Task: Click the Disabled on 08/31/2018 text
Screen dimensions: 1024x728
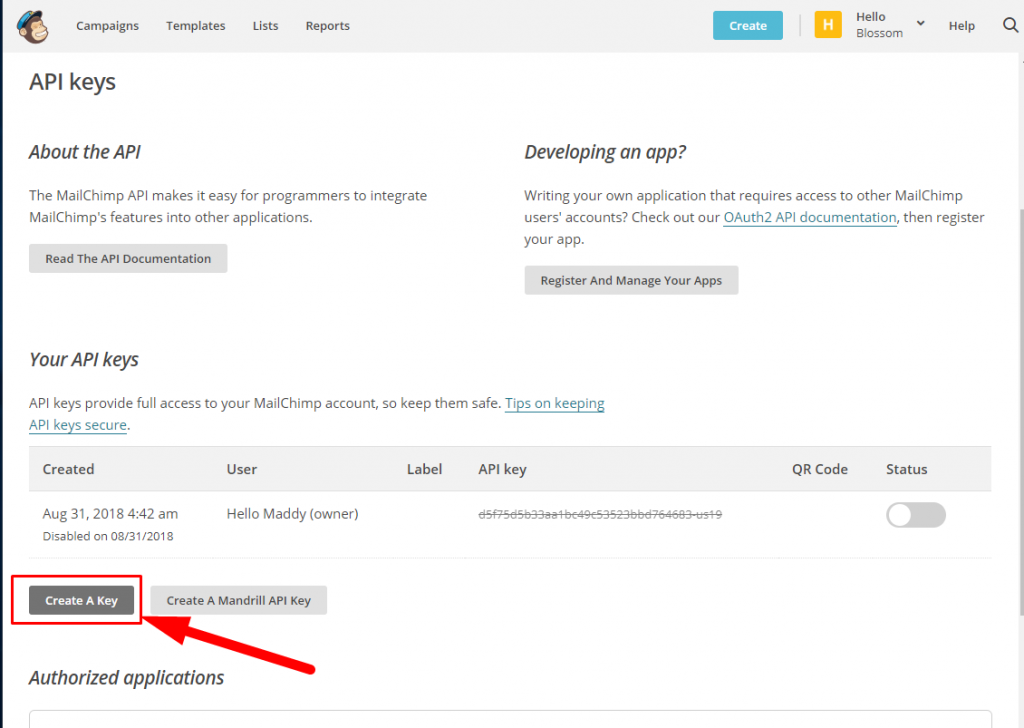Action: [x=108, y=536]
